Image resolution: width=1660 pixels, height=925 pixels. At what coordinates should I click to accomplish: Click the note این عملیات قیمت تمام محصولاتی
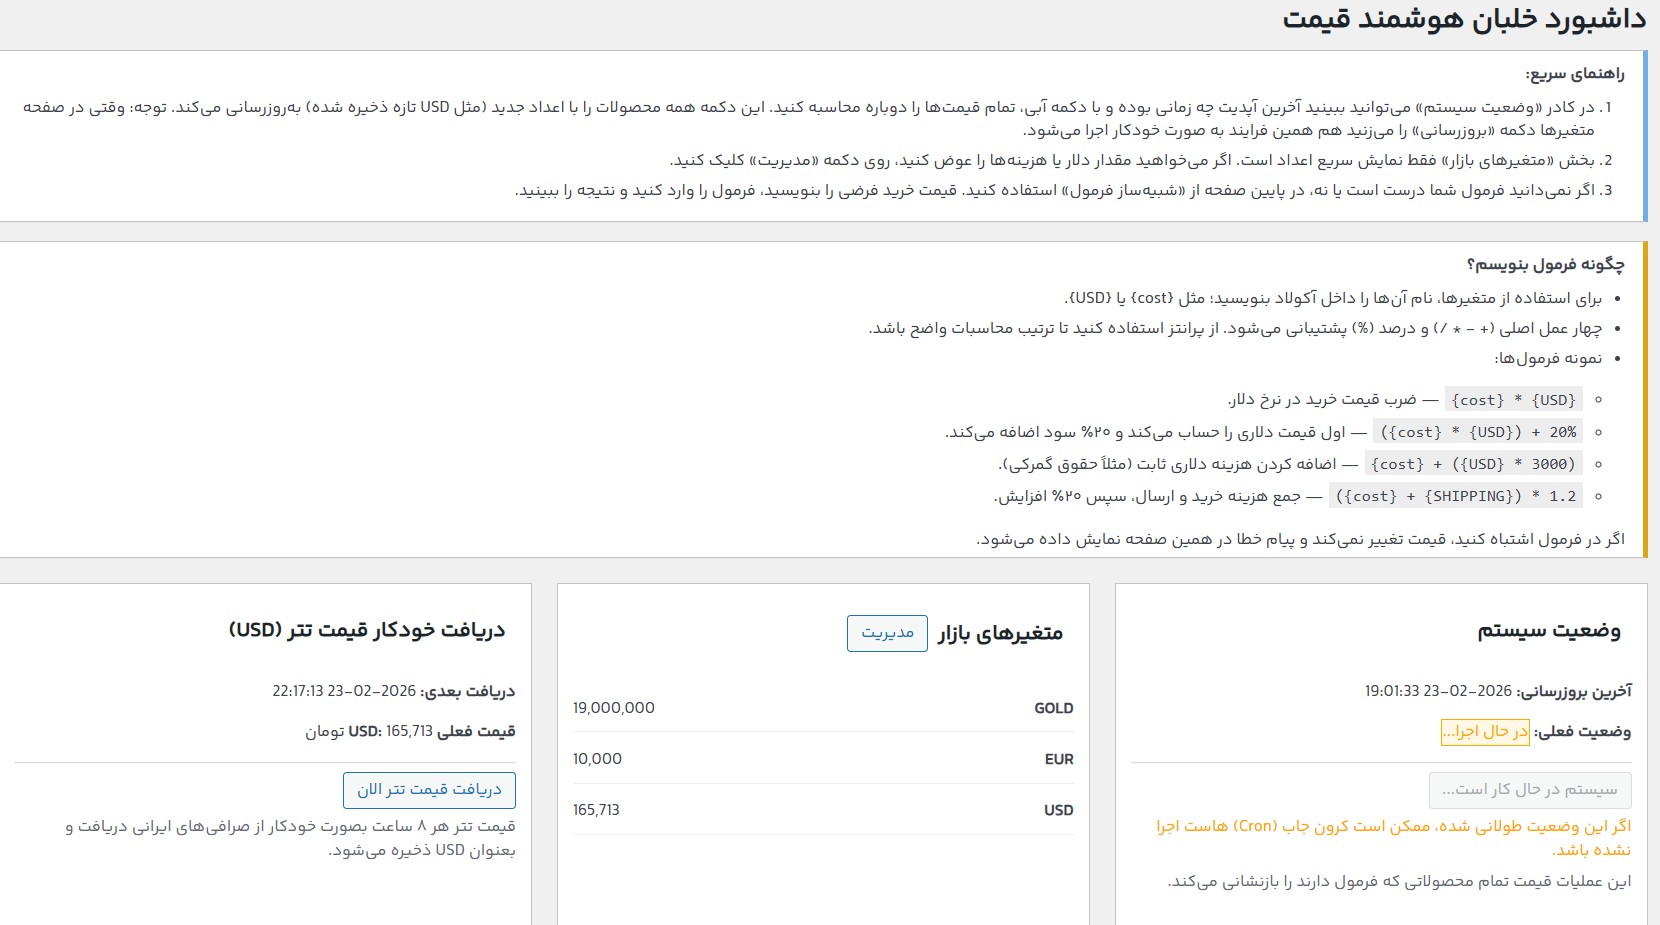point(1399,882)
